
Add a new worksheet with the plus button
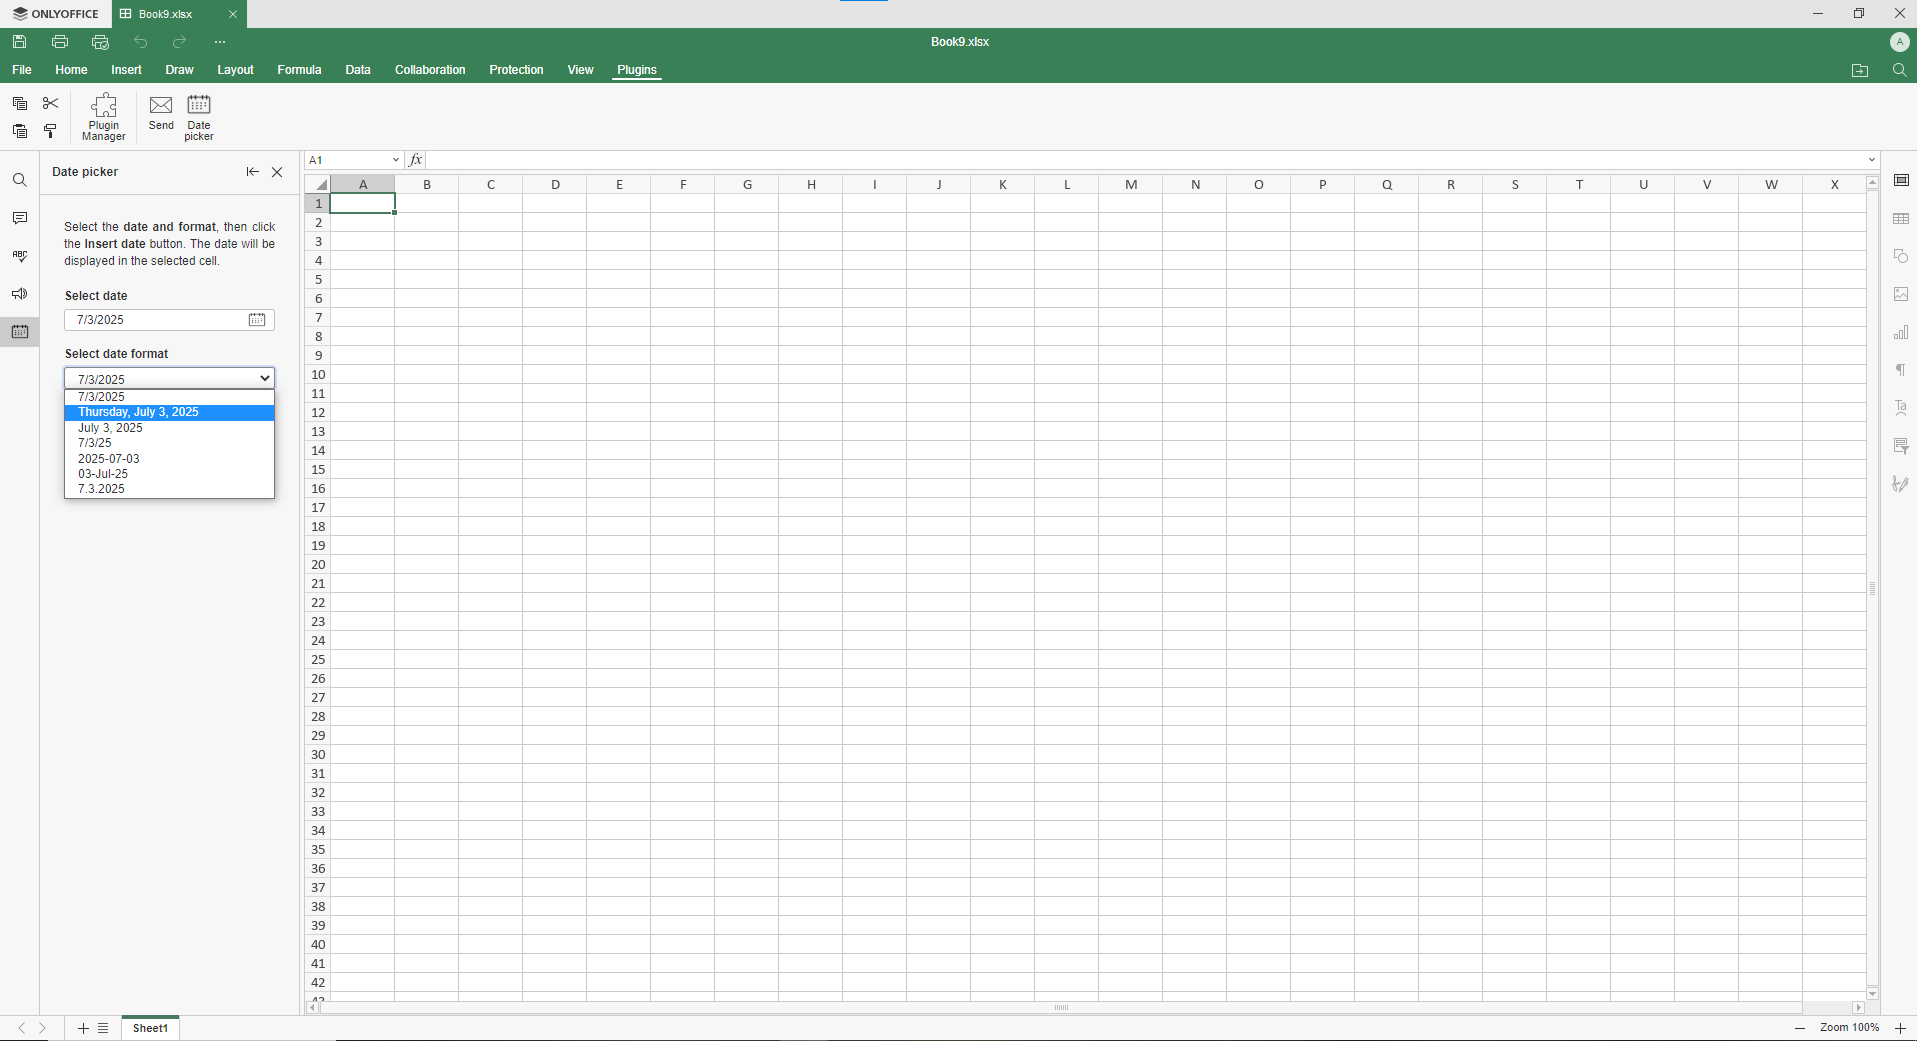click(x=83, y=1028)
